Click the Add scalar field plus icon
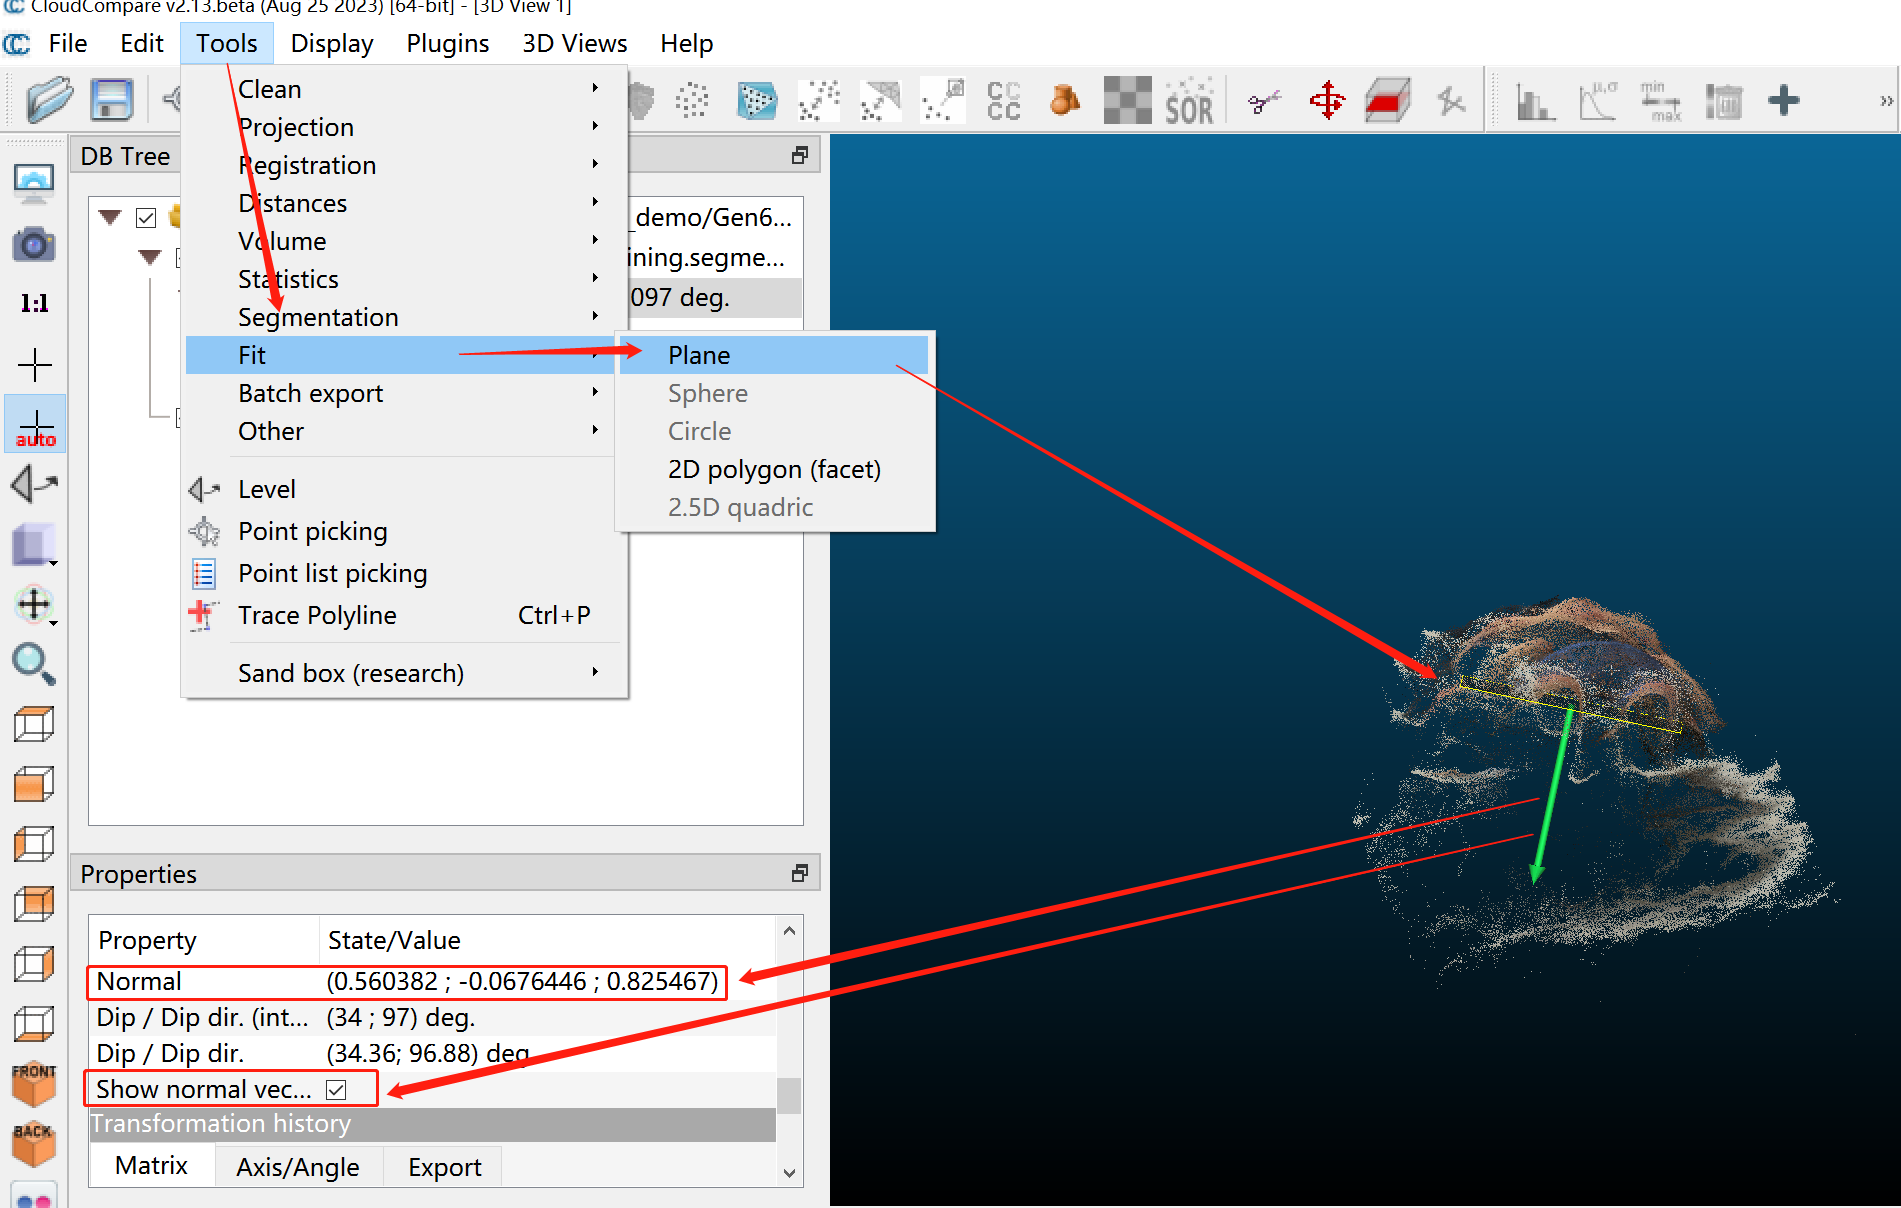 click(1783, 100)
